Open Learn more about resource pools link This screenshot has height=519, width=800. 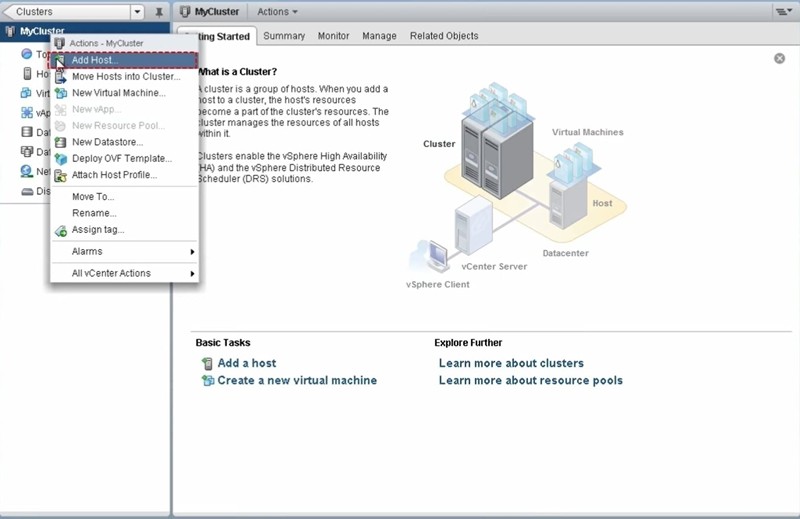[x=531, y=381]
